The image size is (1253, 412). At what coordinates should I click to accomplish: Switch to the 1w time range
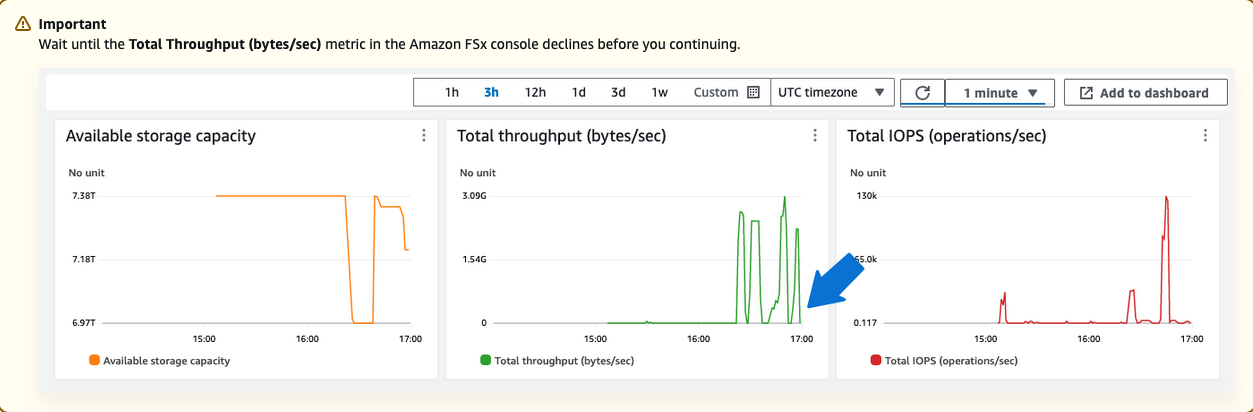[x=660, y=93]
